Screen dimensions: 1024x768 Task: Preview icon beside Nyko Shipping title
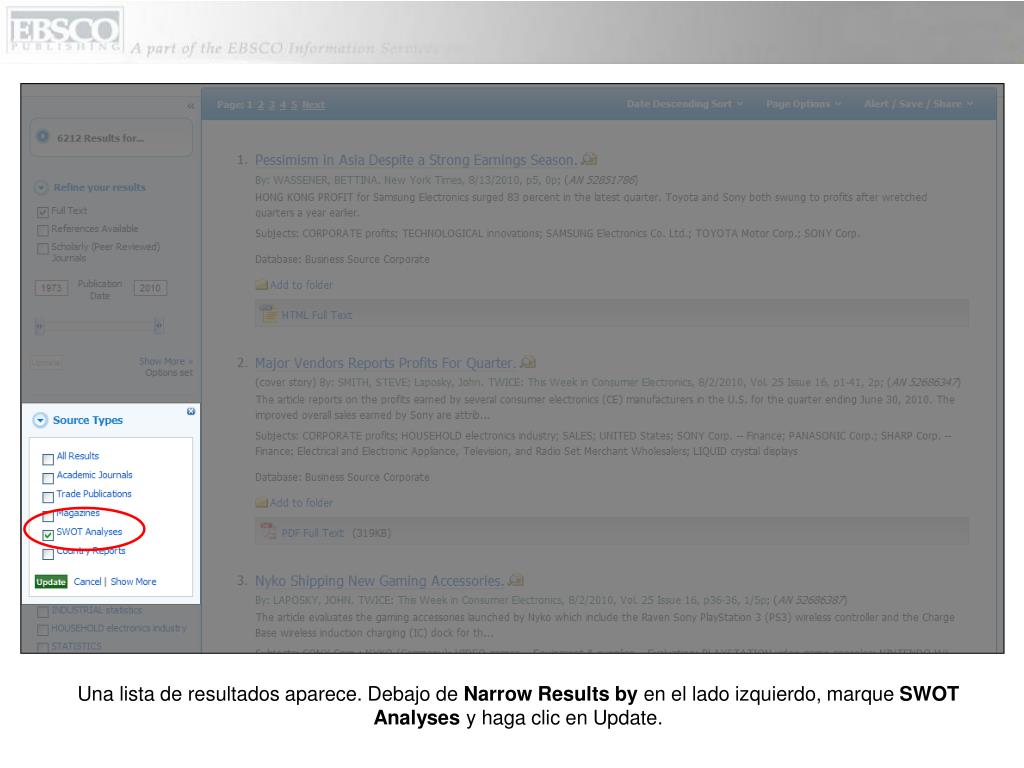[516, 580]
